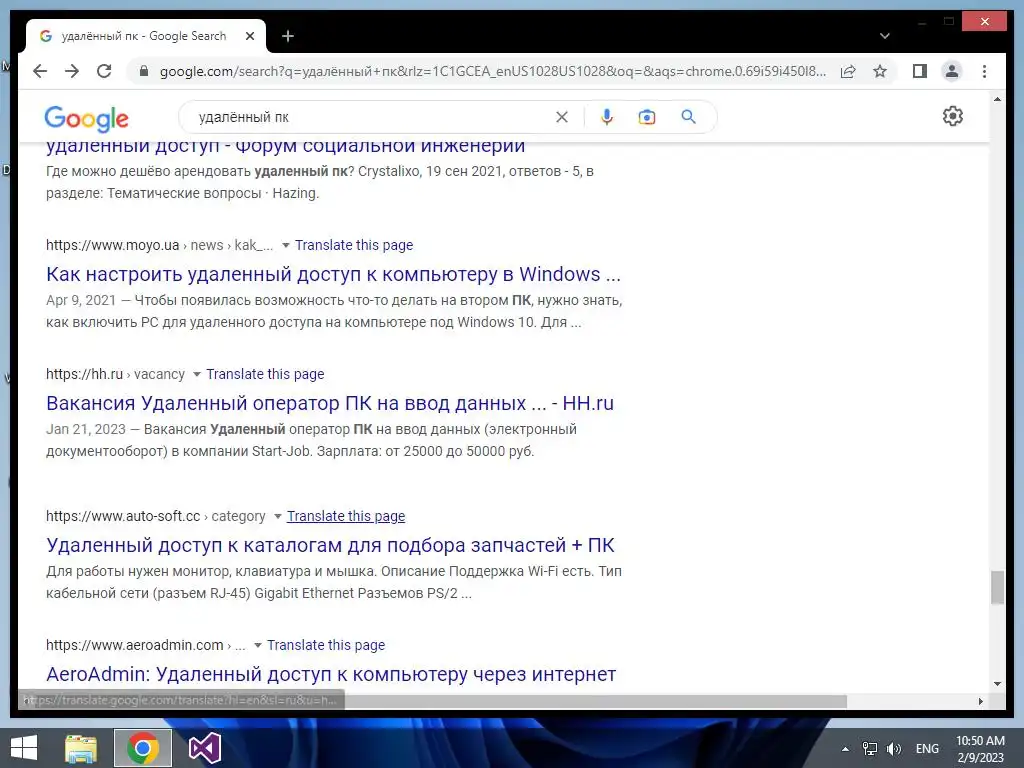Translate the hh.ru vacancy page

(265, 374)
